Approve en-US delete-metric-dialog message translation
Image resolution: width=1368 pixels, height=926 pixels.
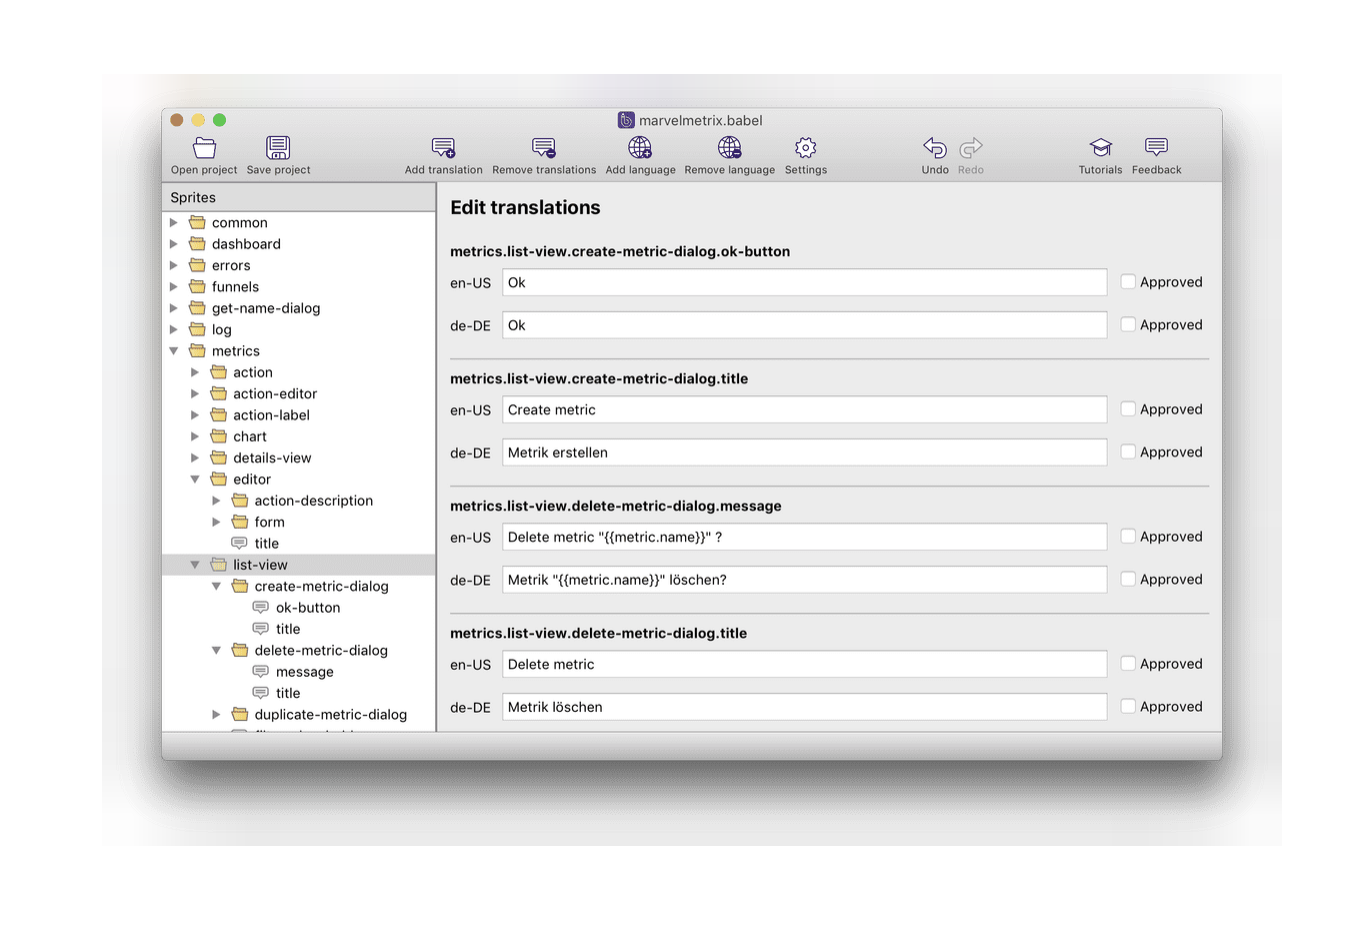1128,536
